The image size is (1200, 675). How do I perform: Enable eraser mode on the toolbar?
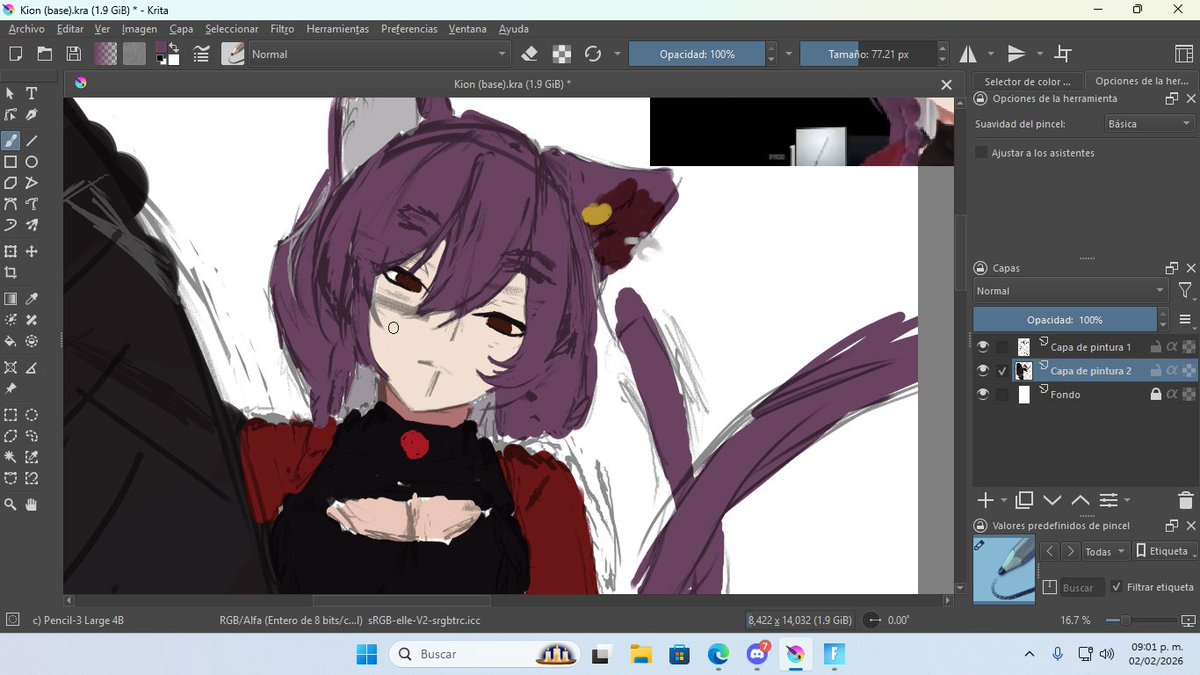[530, 54]
